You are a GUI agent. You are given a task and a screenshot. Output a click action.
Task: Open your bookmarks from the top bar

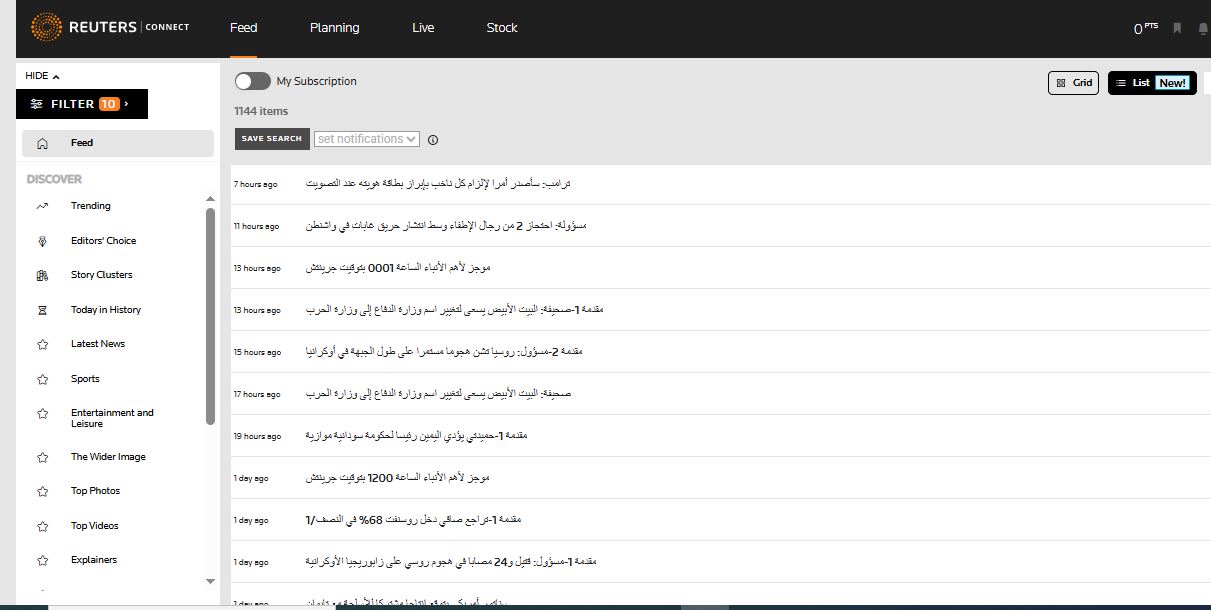(x=1176, y=29)
